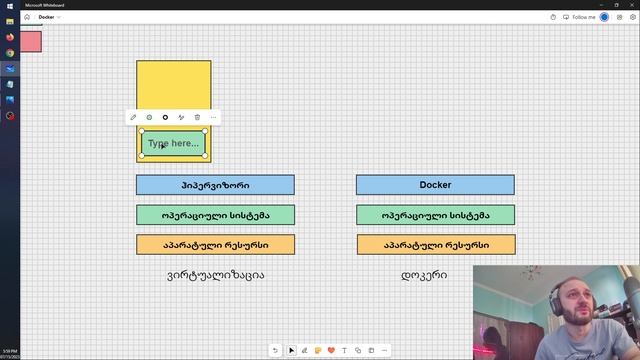Image resolution: width=640 pixels, height=360 pixels.
Task: Add a sticky note from bottom toolbar
Action: pyautogui.click(x=318, y=350)
